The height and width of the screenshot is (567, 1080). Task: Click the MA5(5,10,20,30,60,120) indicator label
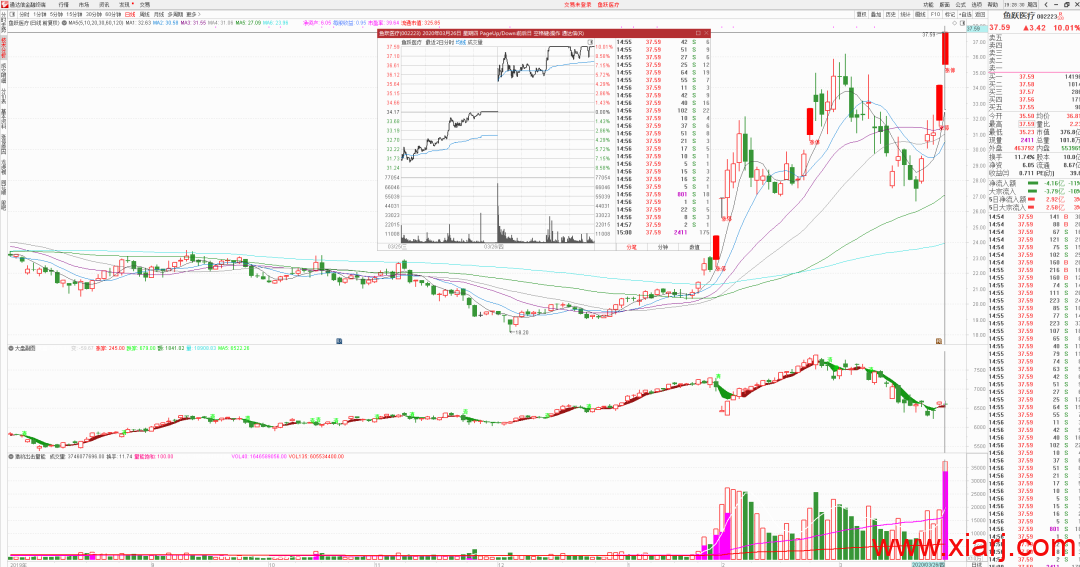click(96, 23)
